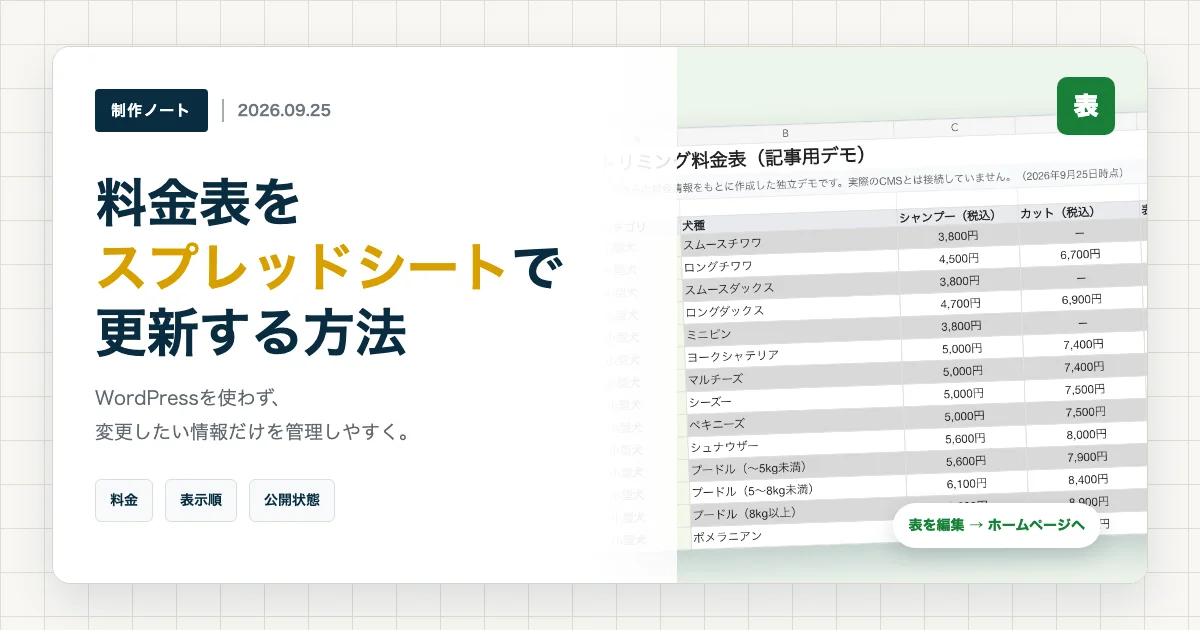Select the シュナウザー cell
This screenshot has height=630, width=1200.
click(x=799, y=444)
